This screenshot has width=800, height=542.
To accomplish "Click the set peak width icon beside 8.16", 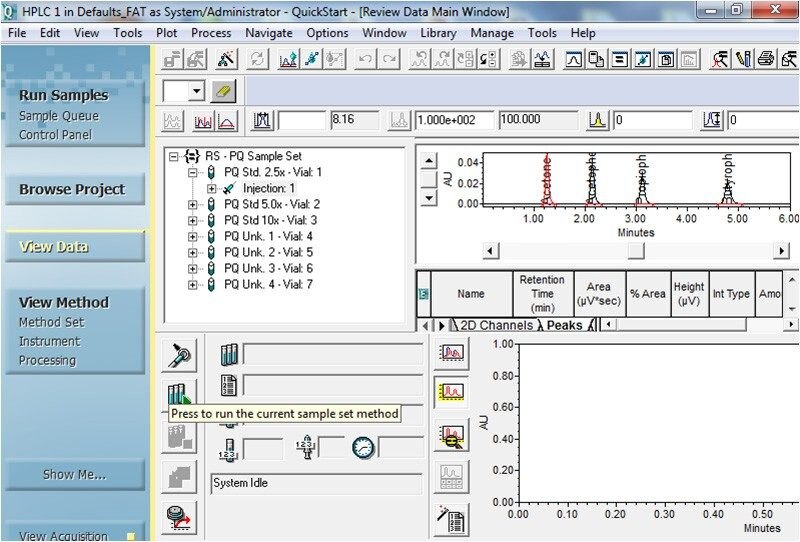I will [x=262, y=121].
